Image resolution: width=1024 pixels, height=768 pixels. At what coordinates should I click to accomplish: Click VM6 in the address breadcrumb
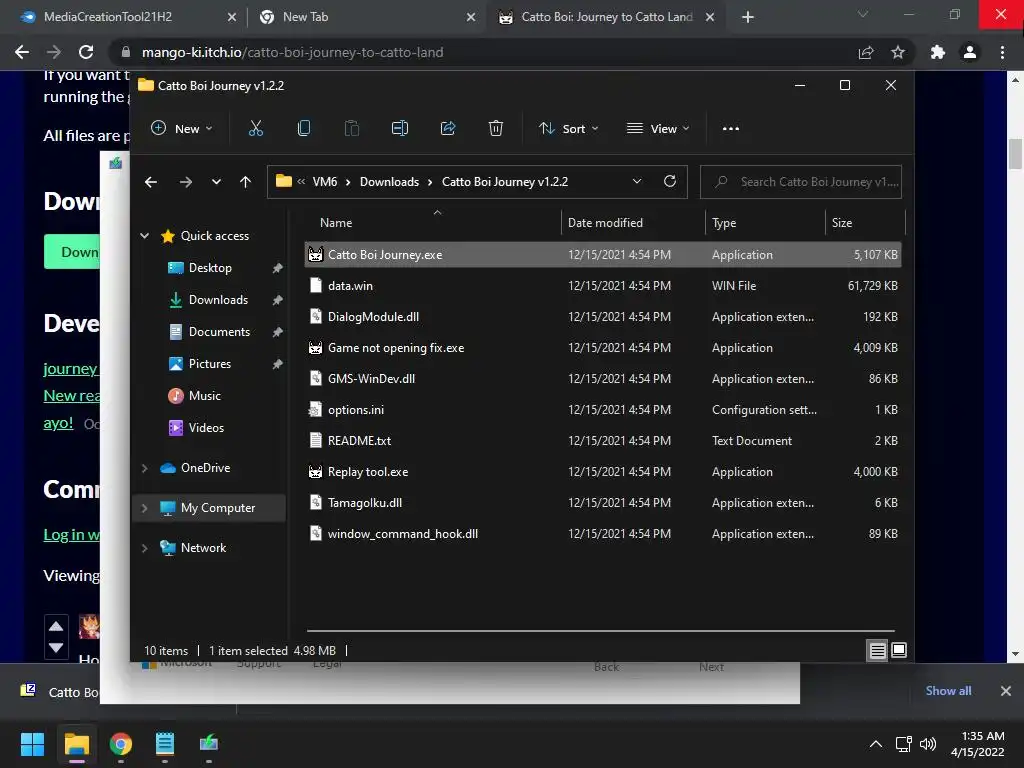pyautogui.click(x=325, y=182)
